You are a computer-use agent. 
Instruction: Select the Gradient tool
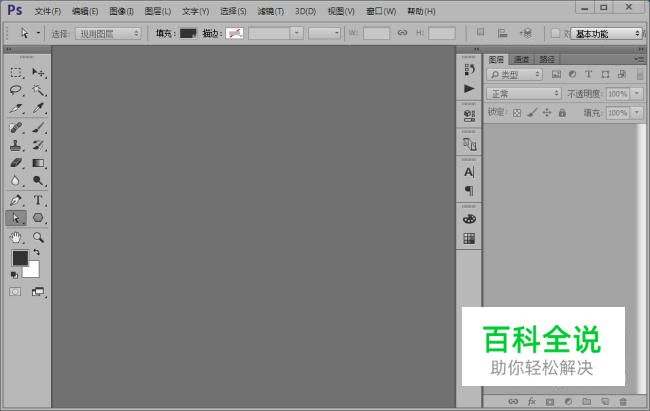pyautogui.click(x=38, y=163)
